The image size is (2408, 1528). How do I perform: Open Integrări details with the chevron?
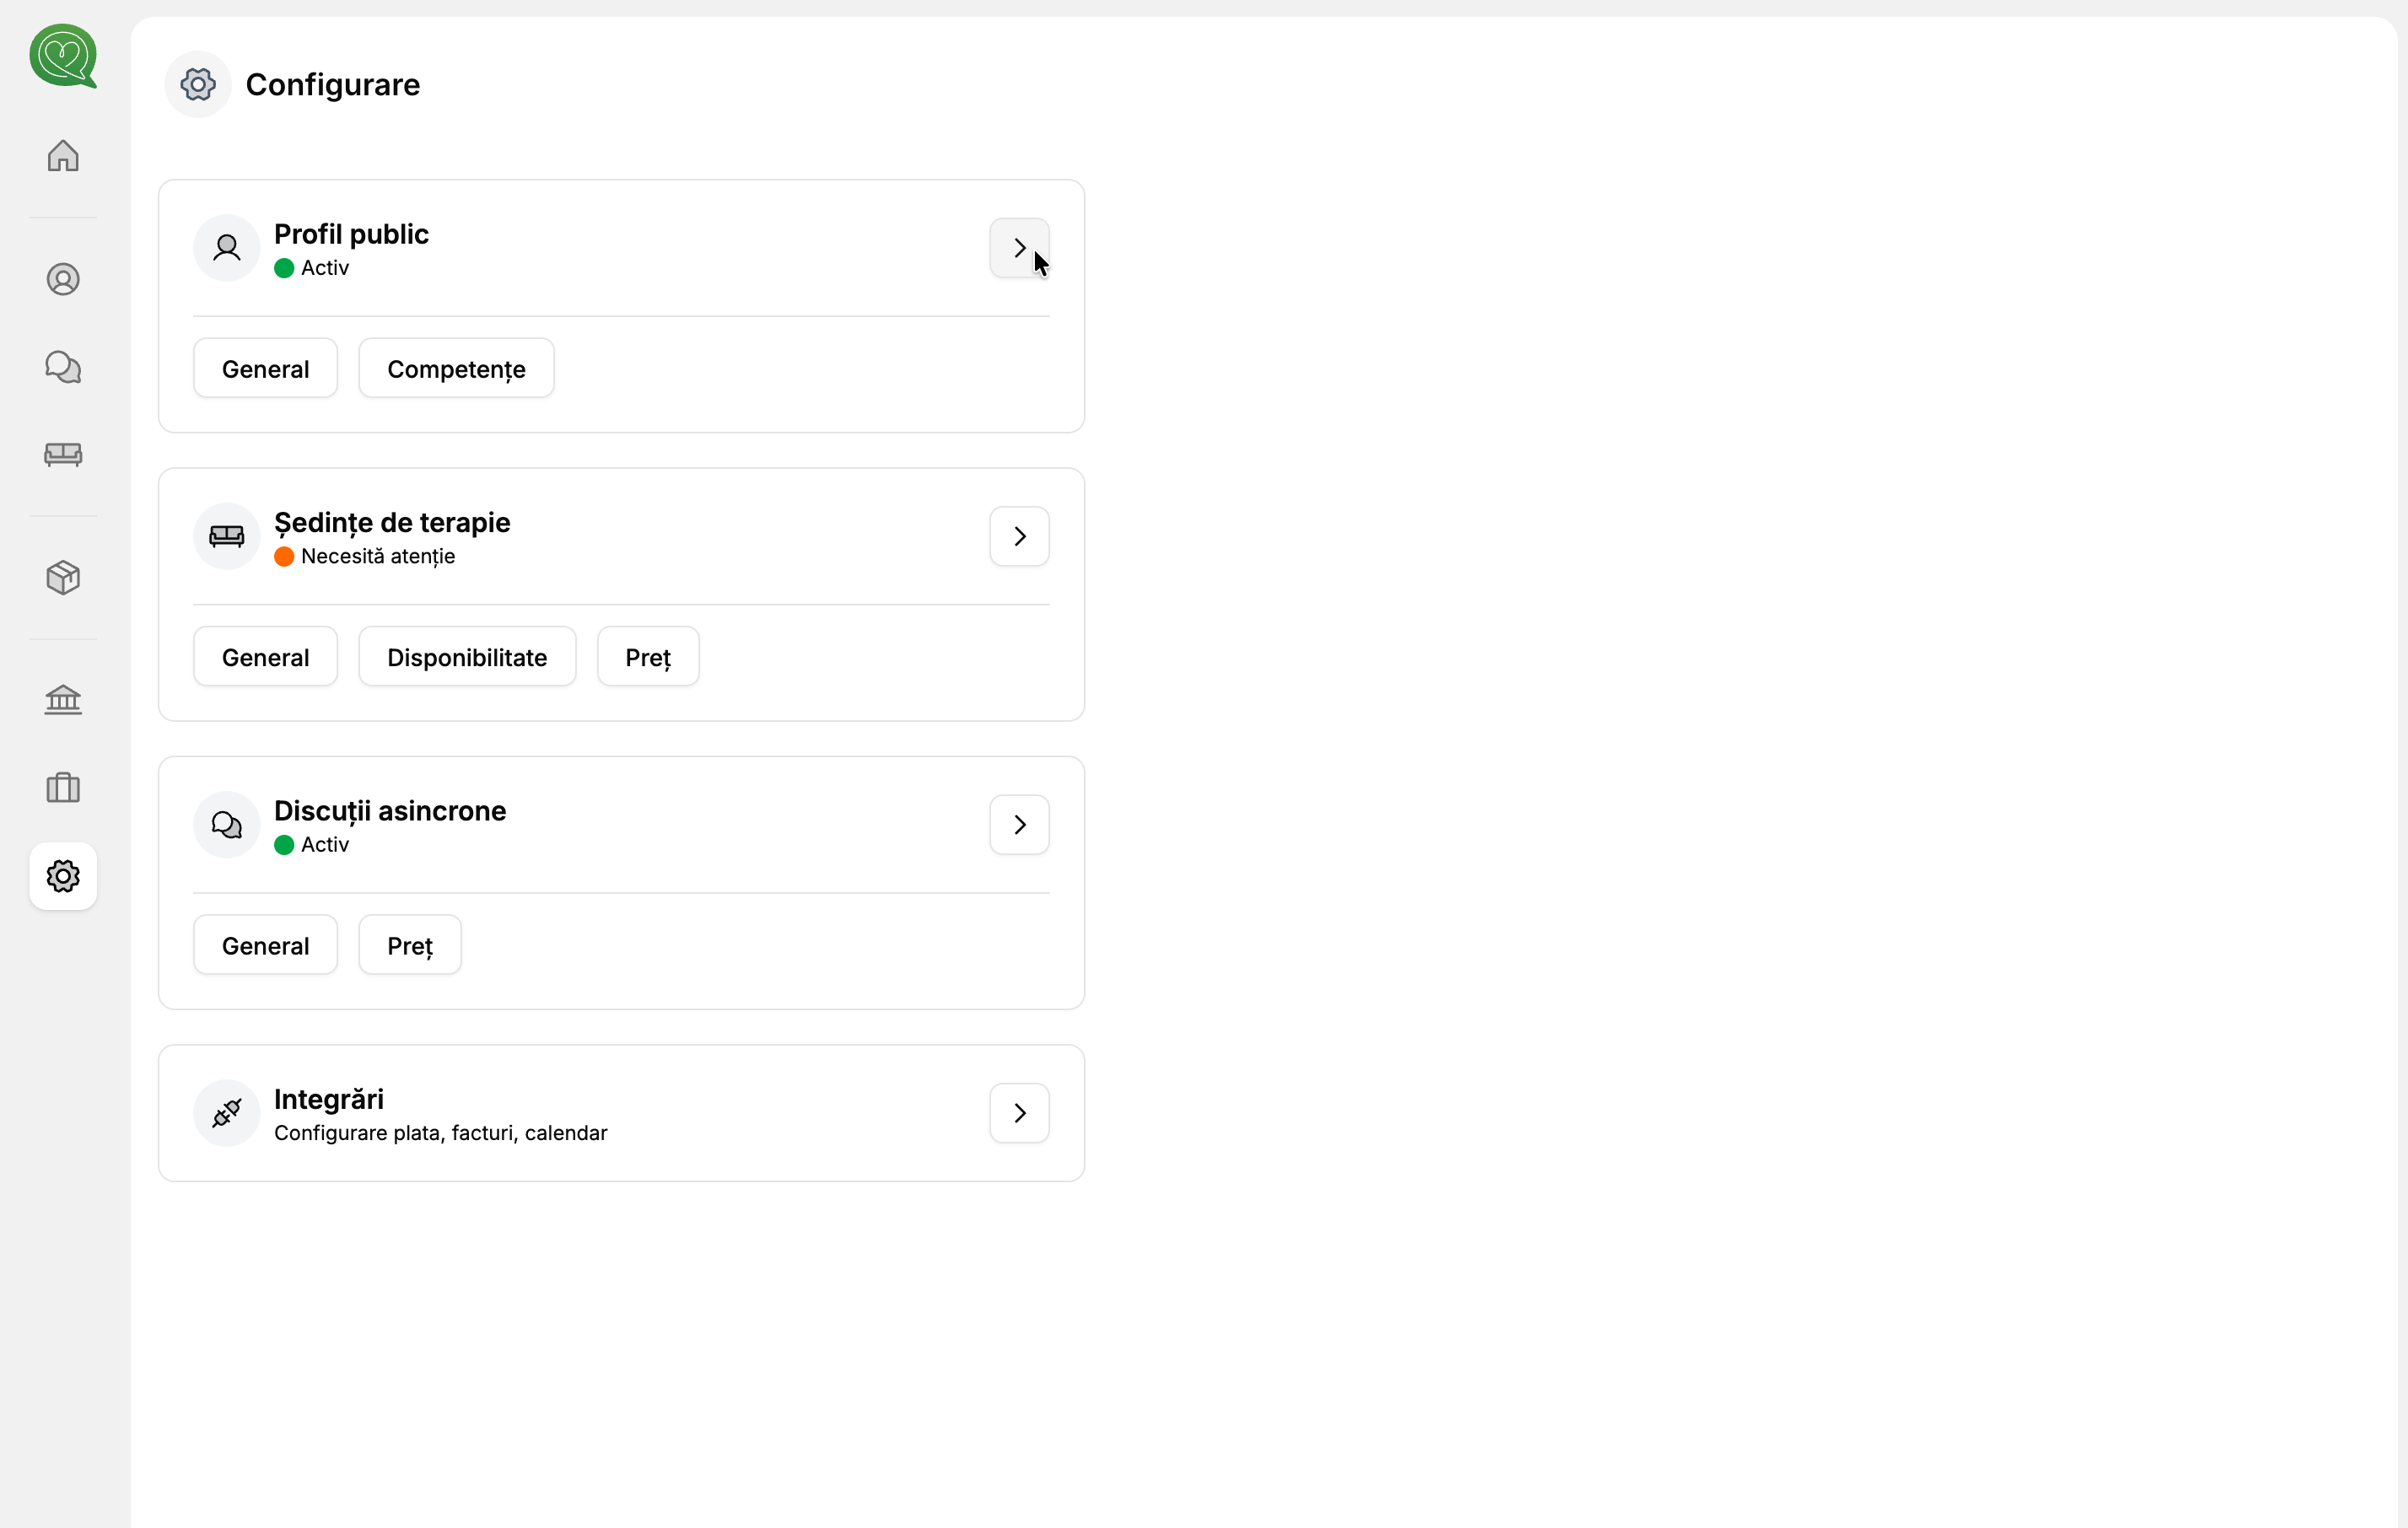1019,1113
